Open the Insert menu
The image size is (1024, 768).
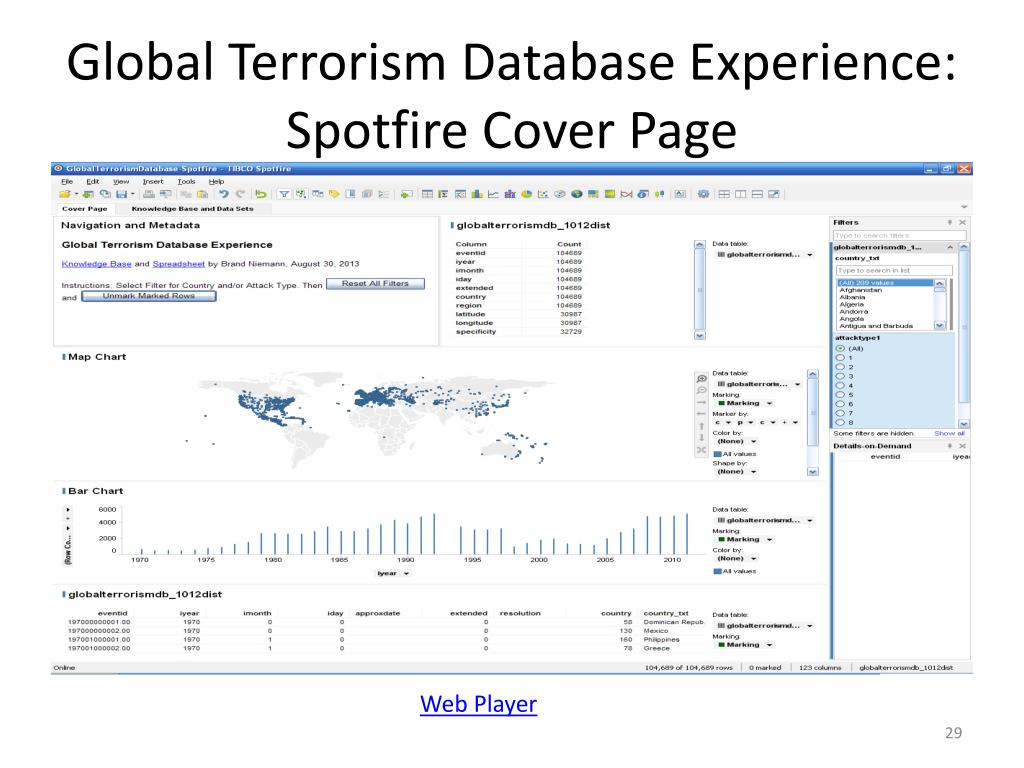[x=153, y=182]
